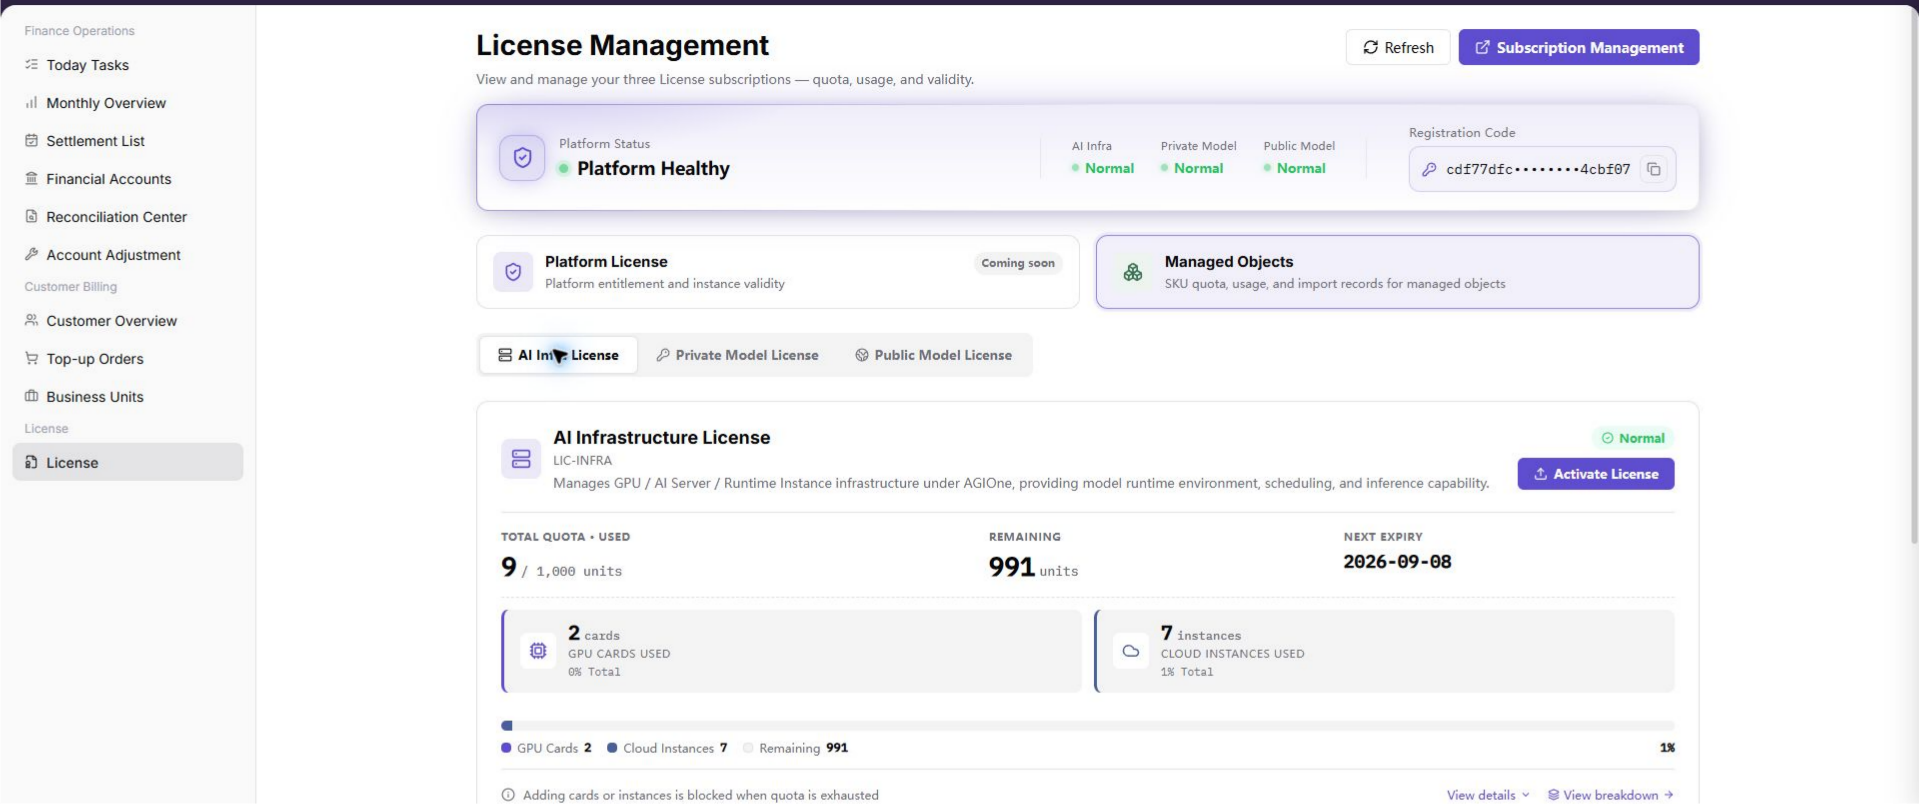1920x804 pixels.
Task: Open Managed Objects card
Action: coord(1397,272)
